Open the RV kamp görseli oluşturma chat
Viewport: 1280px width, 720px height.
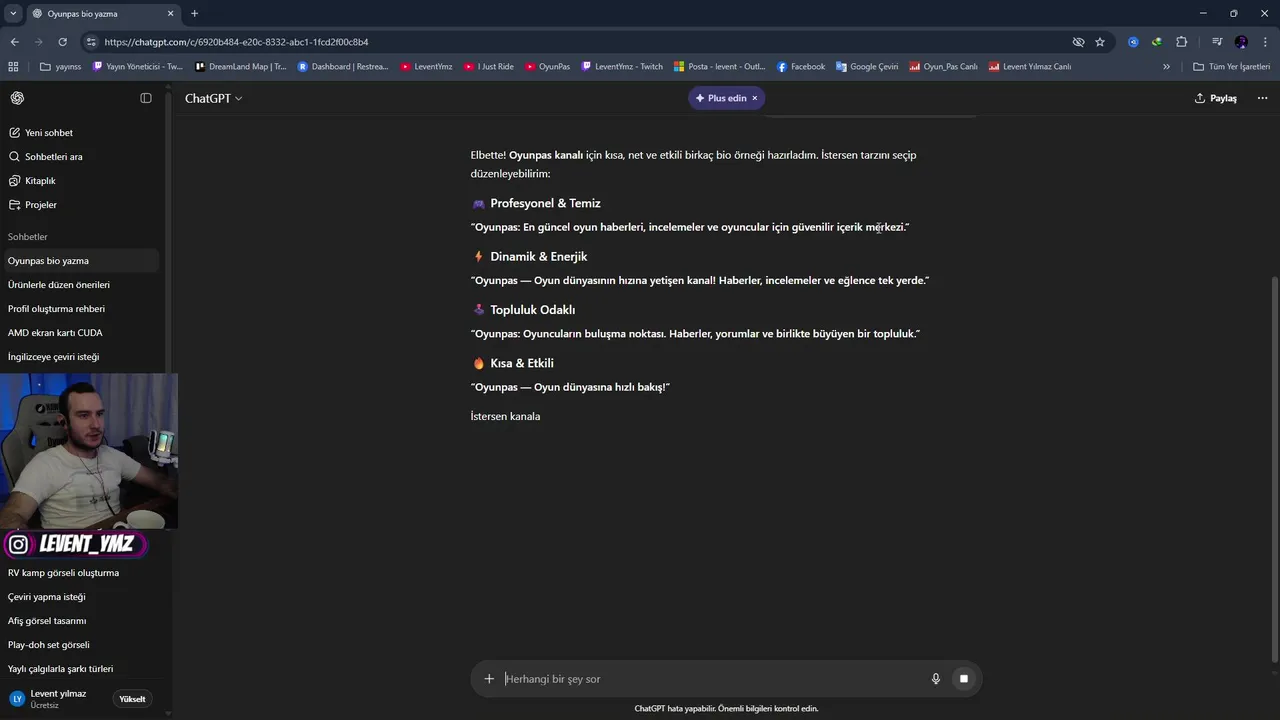click(x=80, y=573)
